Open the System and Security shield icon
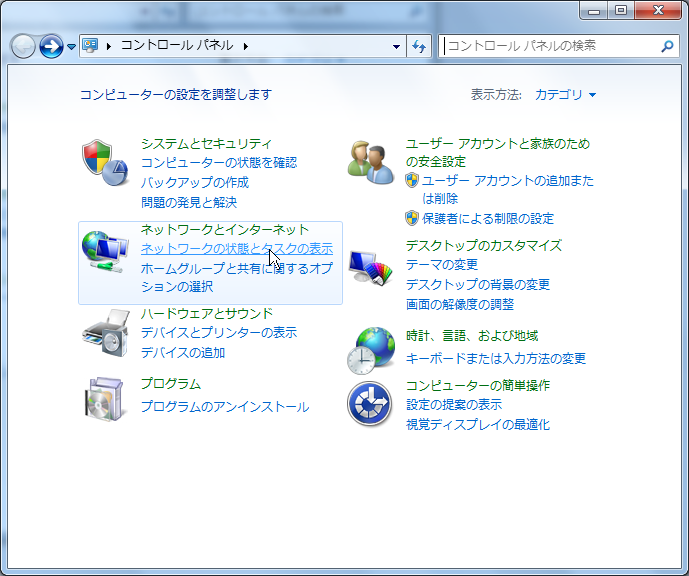 [x=105, y=163]
